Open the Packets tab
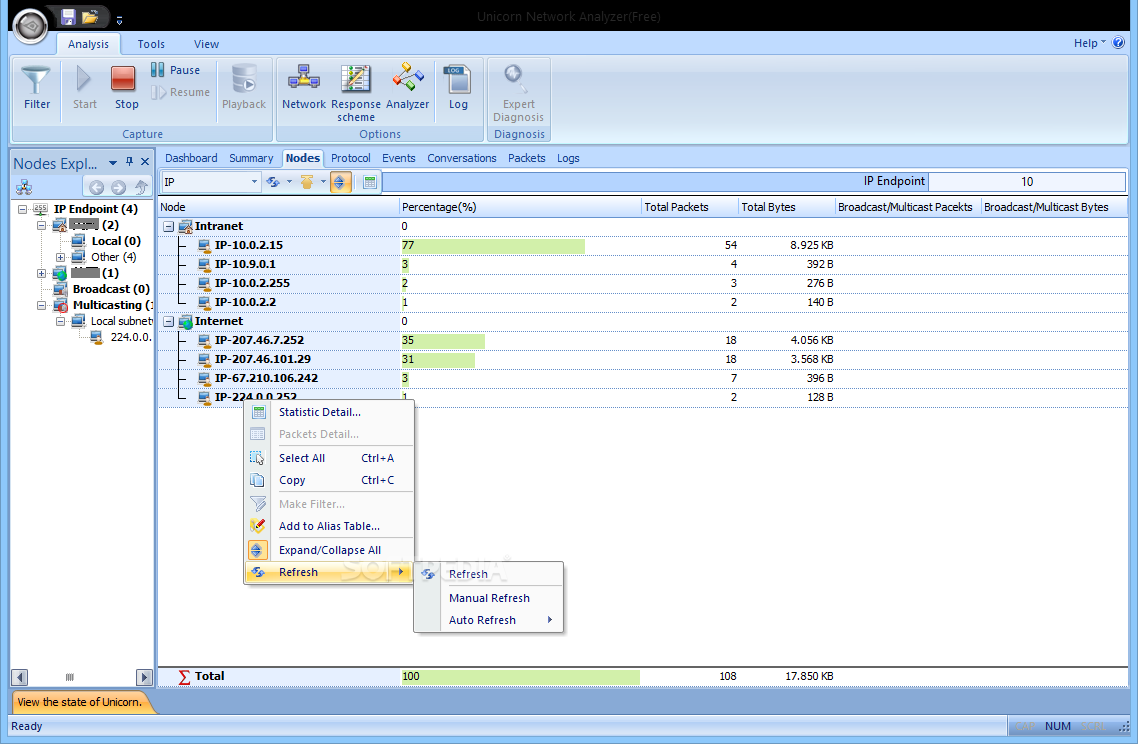This screenshot has width=1138, height=744. click(x=526, y=158)
